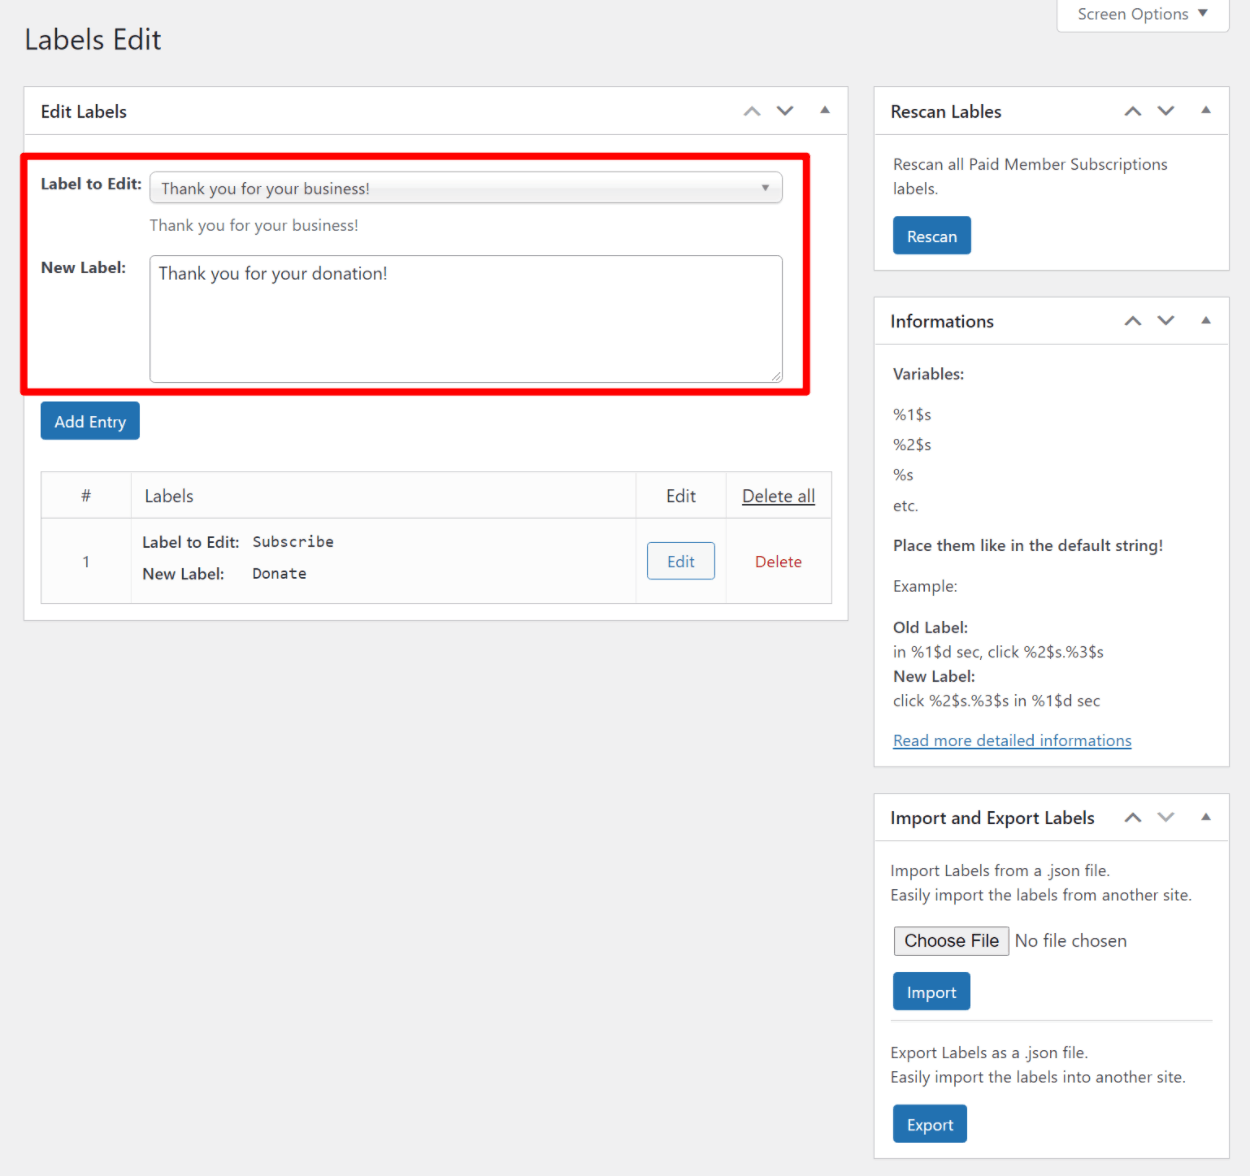This screenshot has width=1250, height=1176.
Task: Move the Informations panel up
Action: click(1133, 320)
